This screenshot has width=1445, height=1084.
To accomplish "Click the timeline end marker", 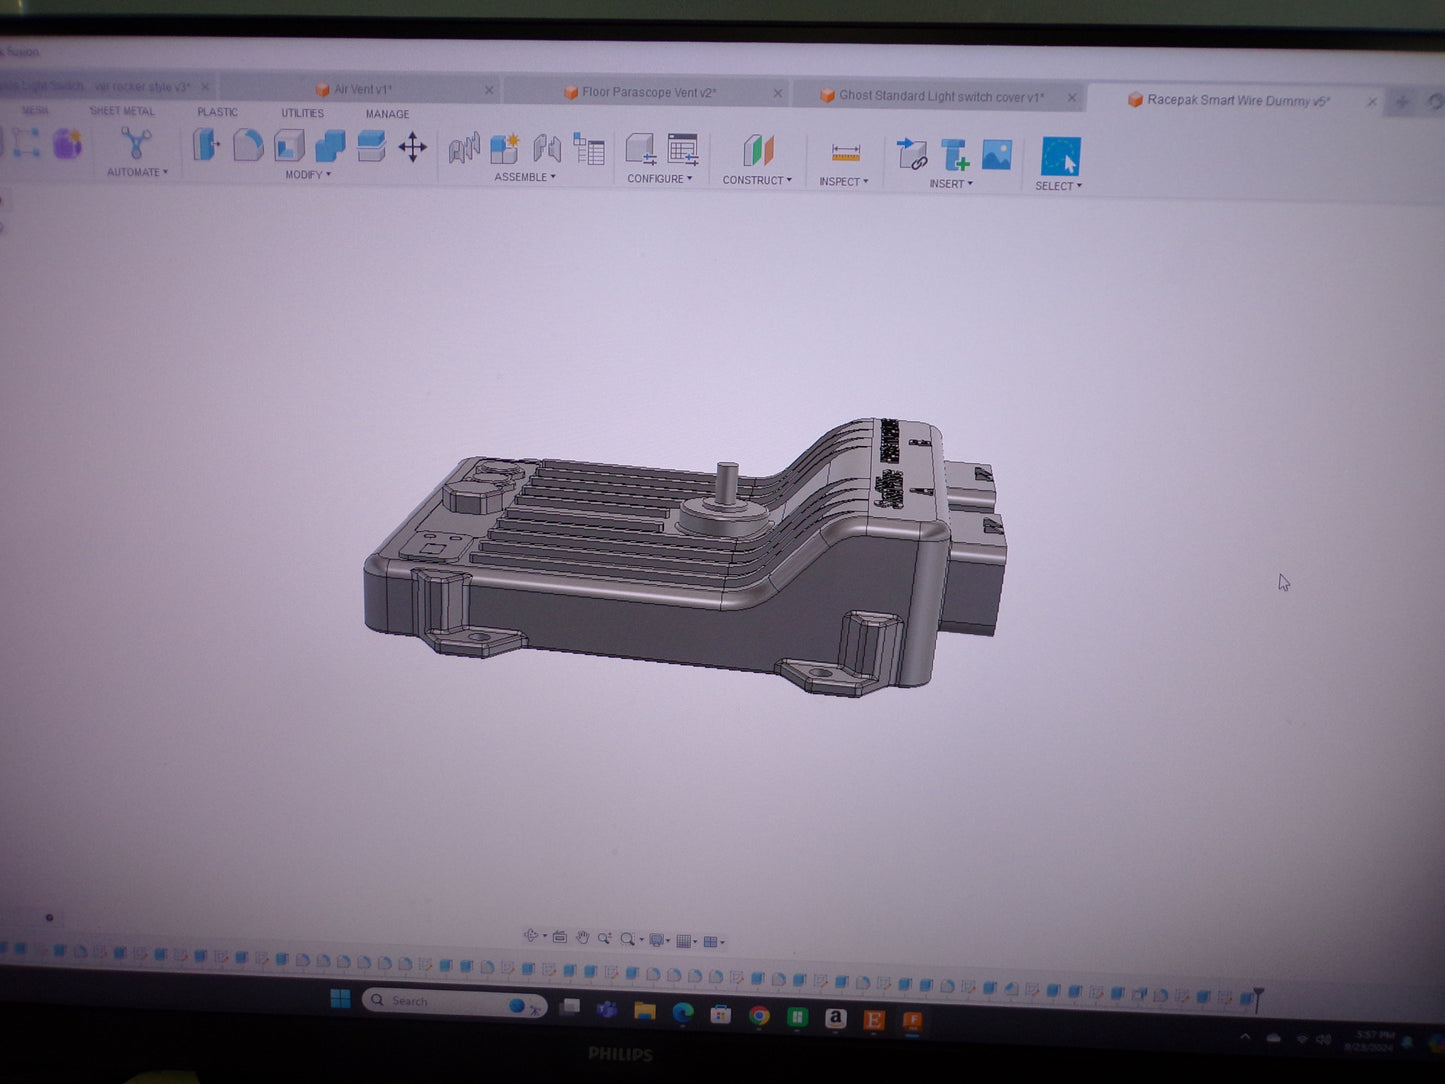I will [x=1258, y=997].
